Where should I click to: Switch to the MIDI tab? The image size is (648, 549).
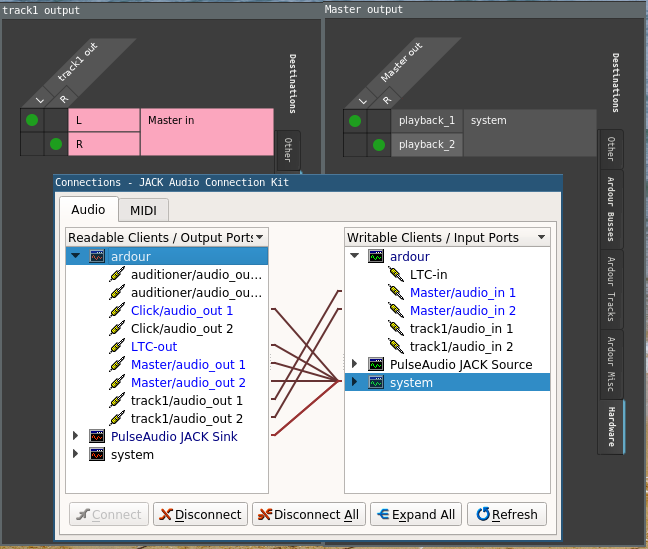(x=144, y=210)
